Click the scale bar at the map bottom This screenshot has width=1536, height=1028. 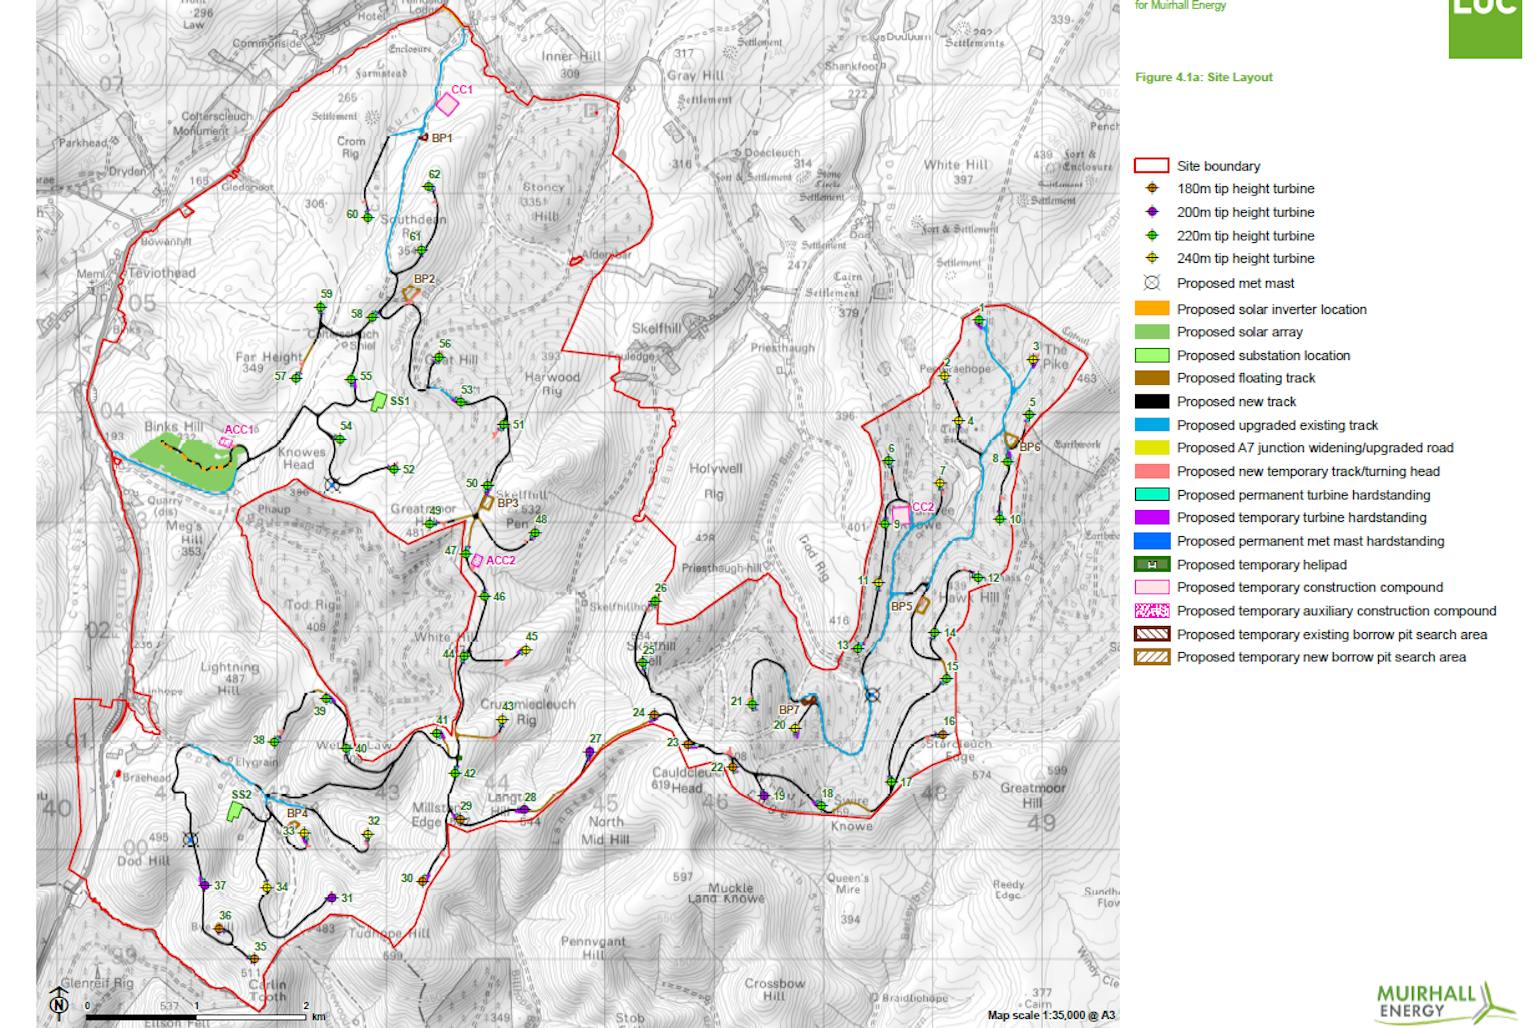(196, 1017)
